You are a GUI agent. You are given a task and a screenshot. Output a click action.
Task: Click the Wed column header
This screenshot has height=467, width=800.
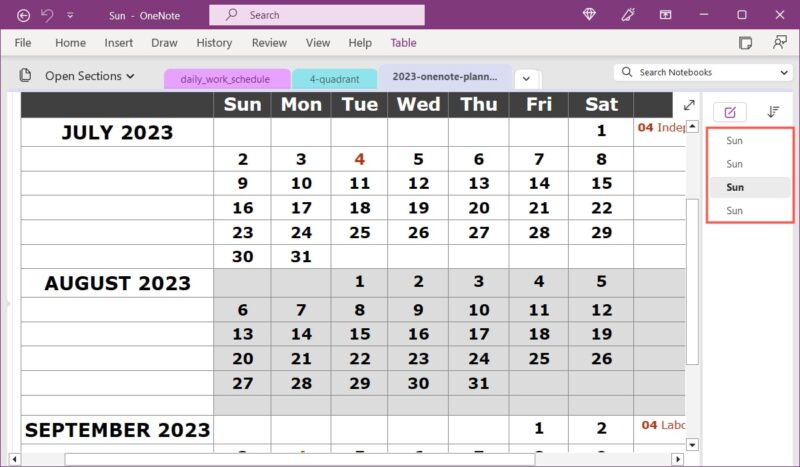[418, 105]
